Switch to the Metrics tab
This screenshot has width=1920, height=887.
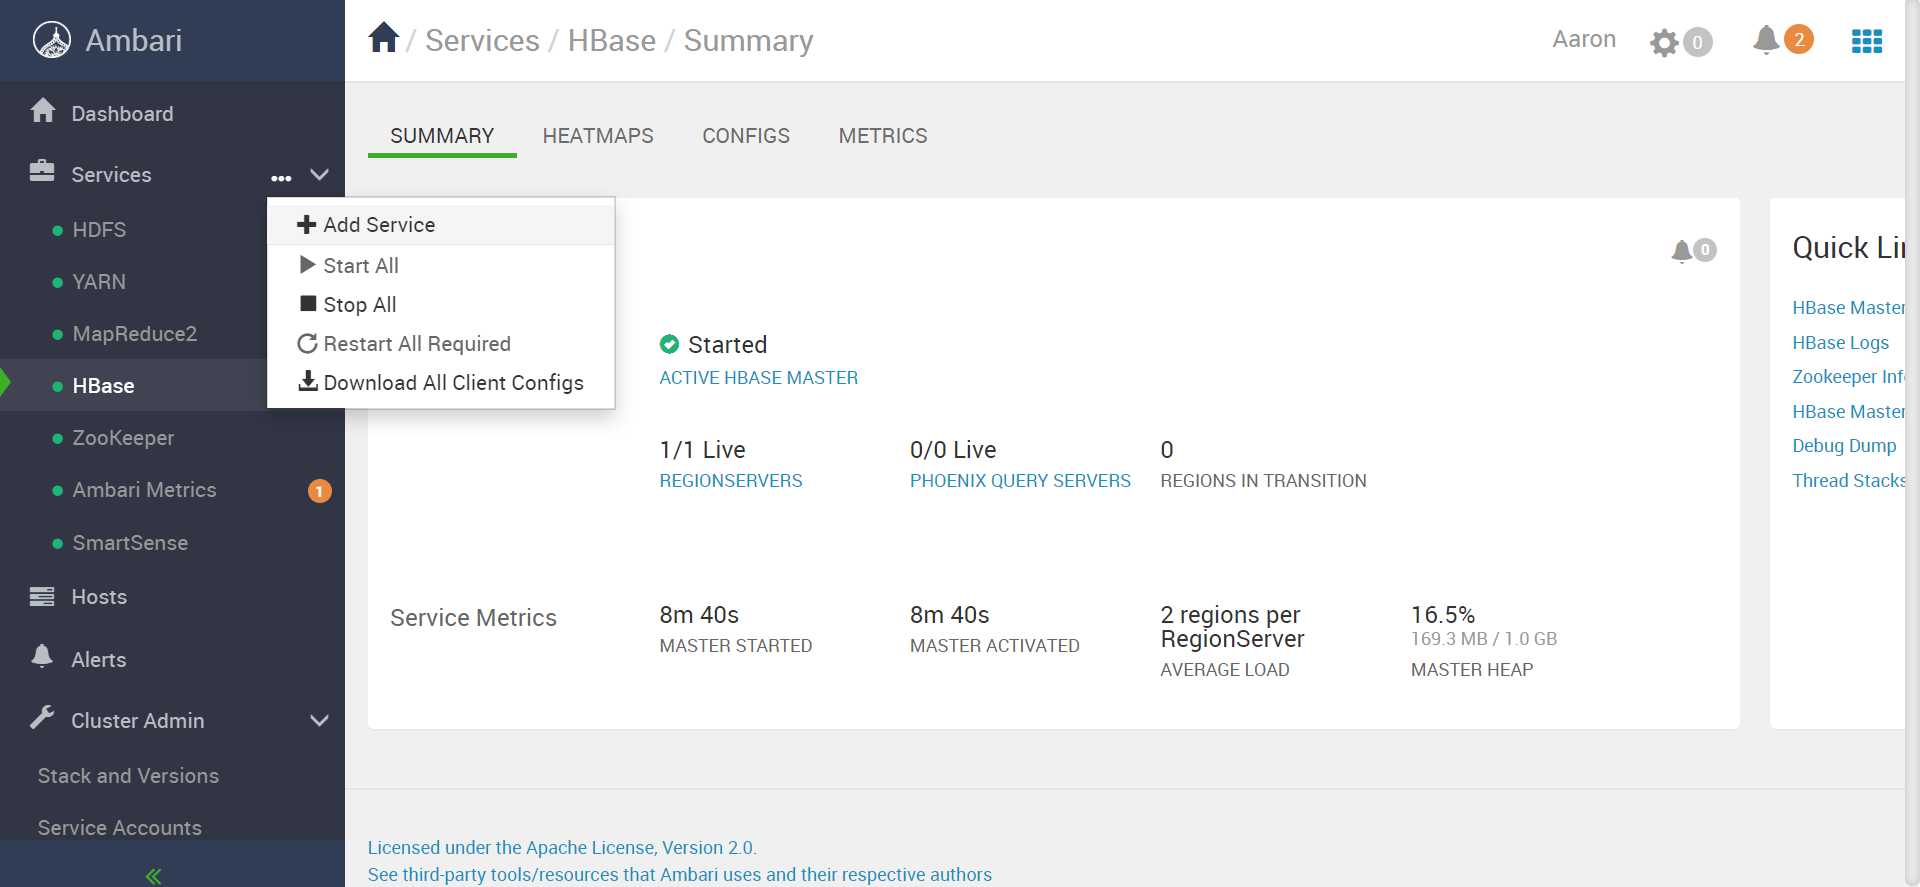883,136
